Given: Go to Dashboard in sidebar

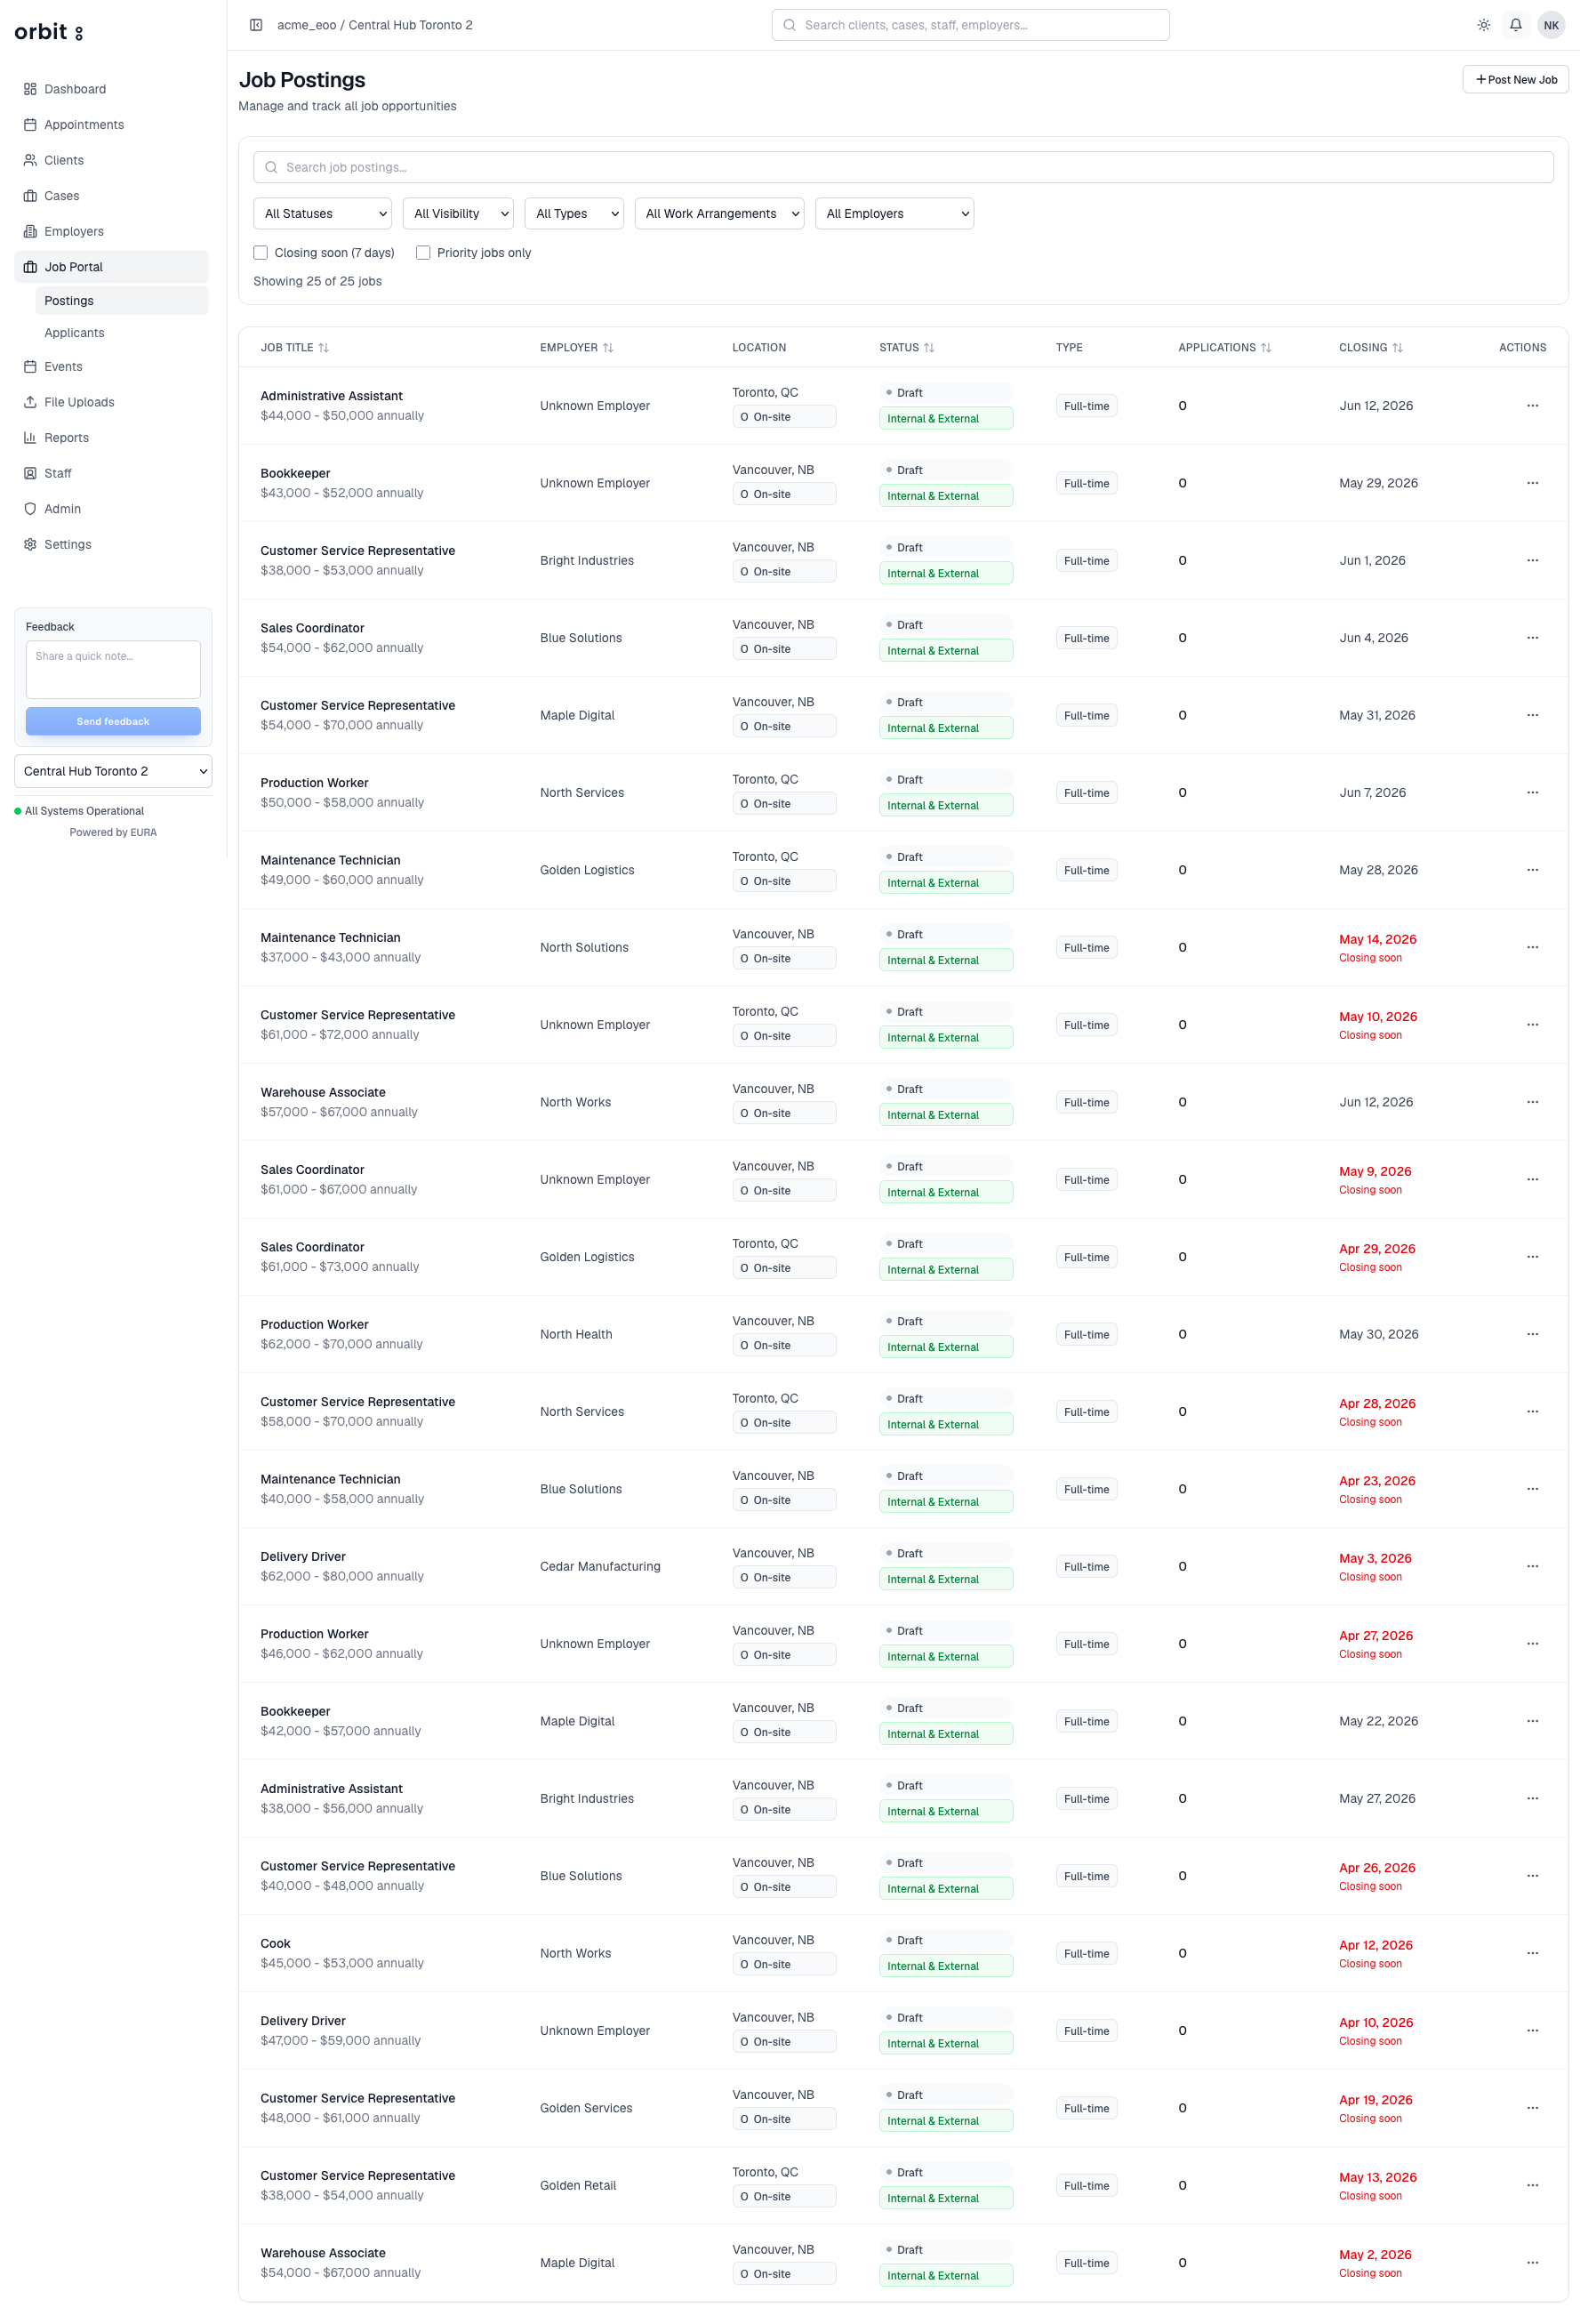Looking at the screenshot, I should point(112,89).
